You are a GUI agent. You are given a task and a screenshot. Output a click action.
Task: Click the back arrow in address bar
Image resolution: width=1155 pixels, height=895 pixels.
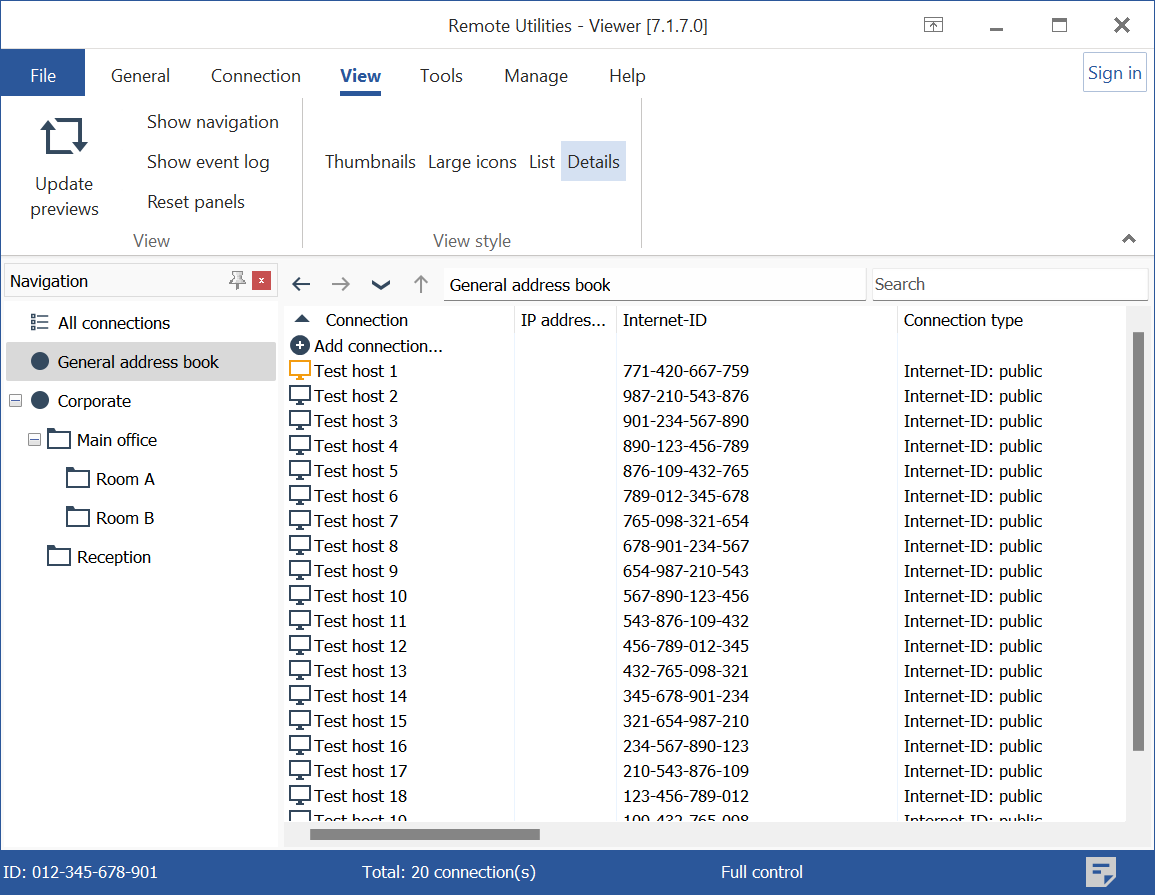click(x=301, y=285)
